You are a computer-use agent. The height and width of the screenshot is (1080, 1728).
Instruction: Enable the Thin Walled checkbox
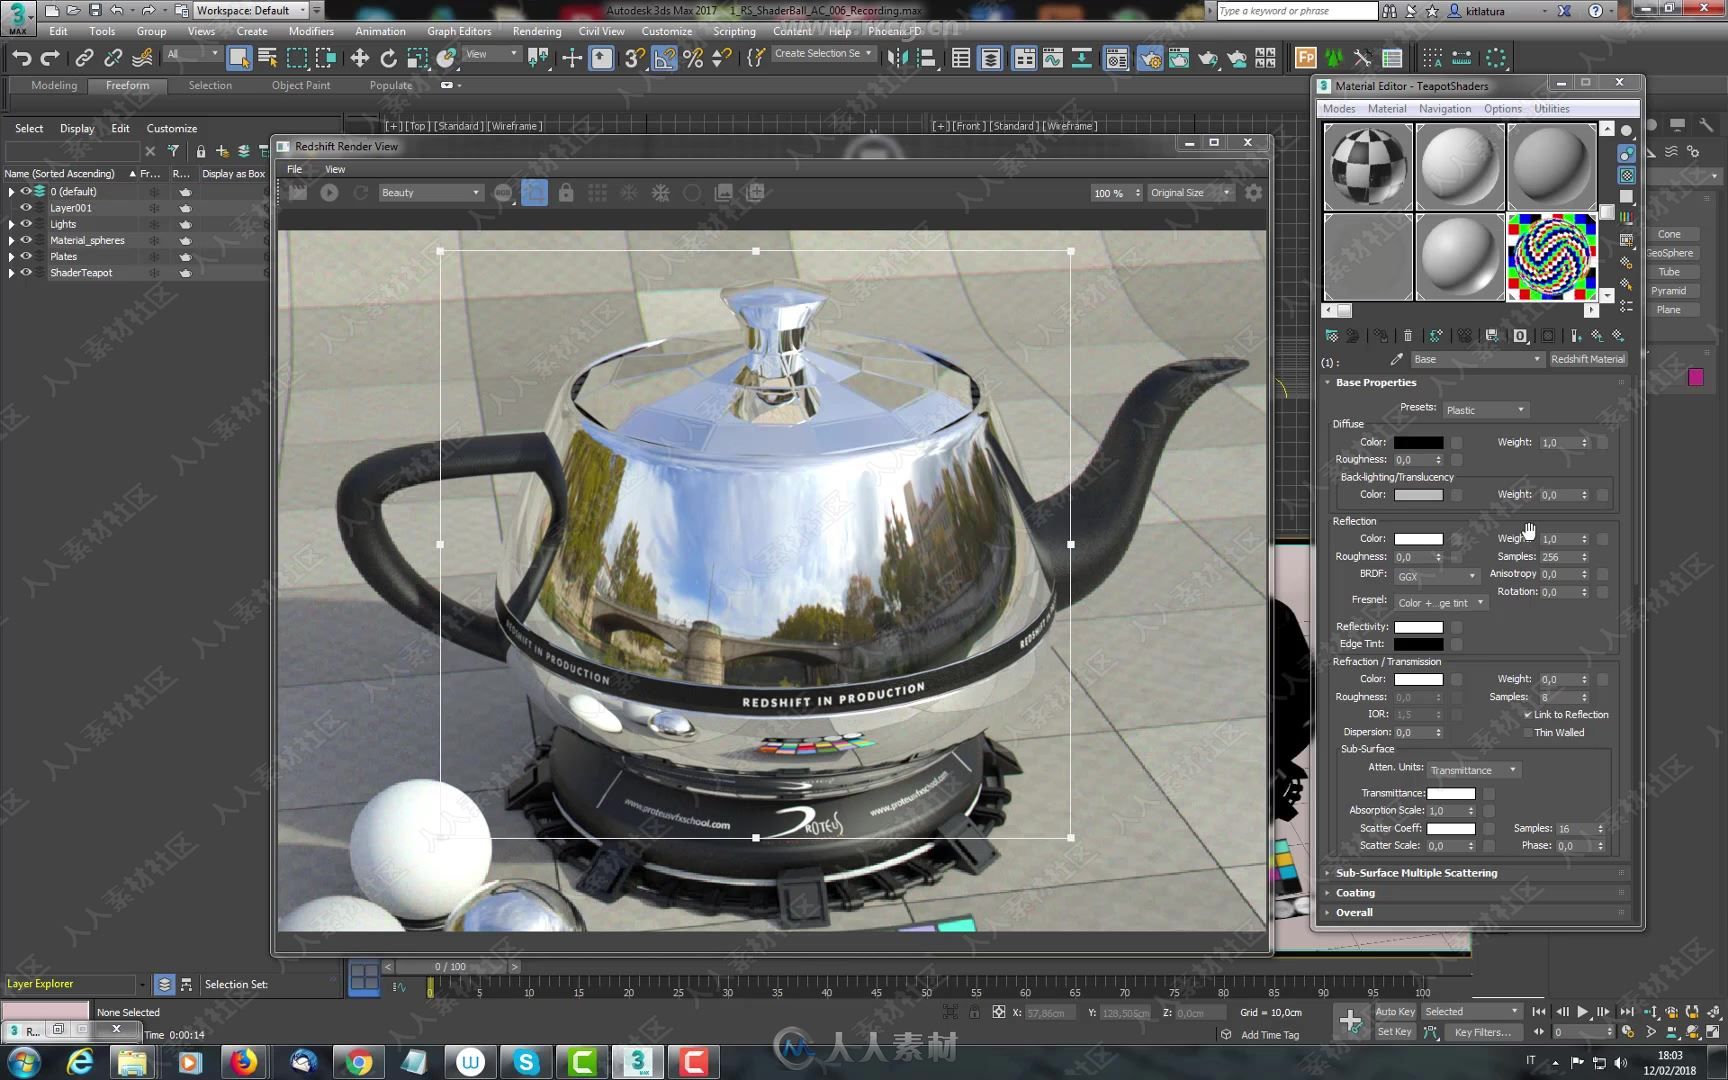click(1528, 733)
